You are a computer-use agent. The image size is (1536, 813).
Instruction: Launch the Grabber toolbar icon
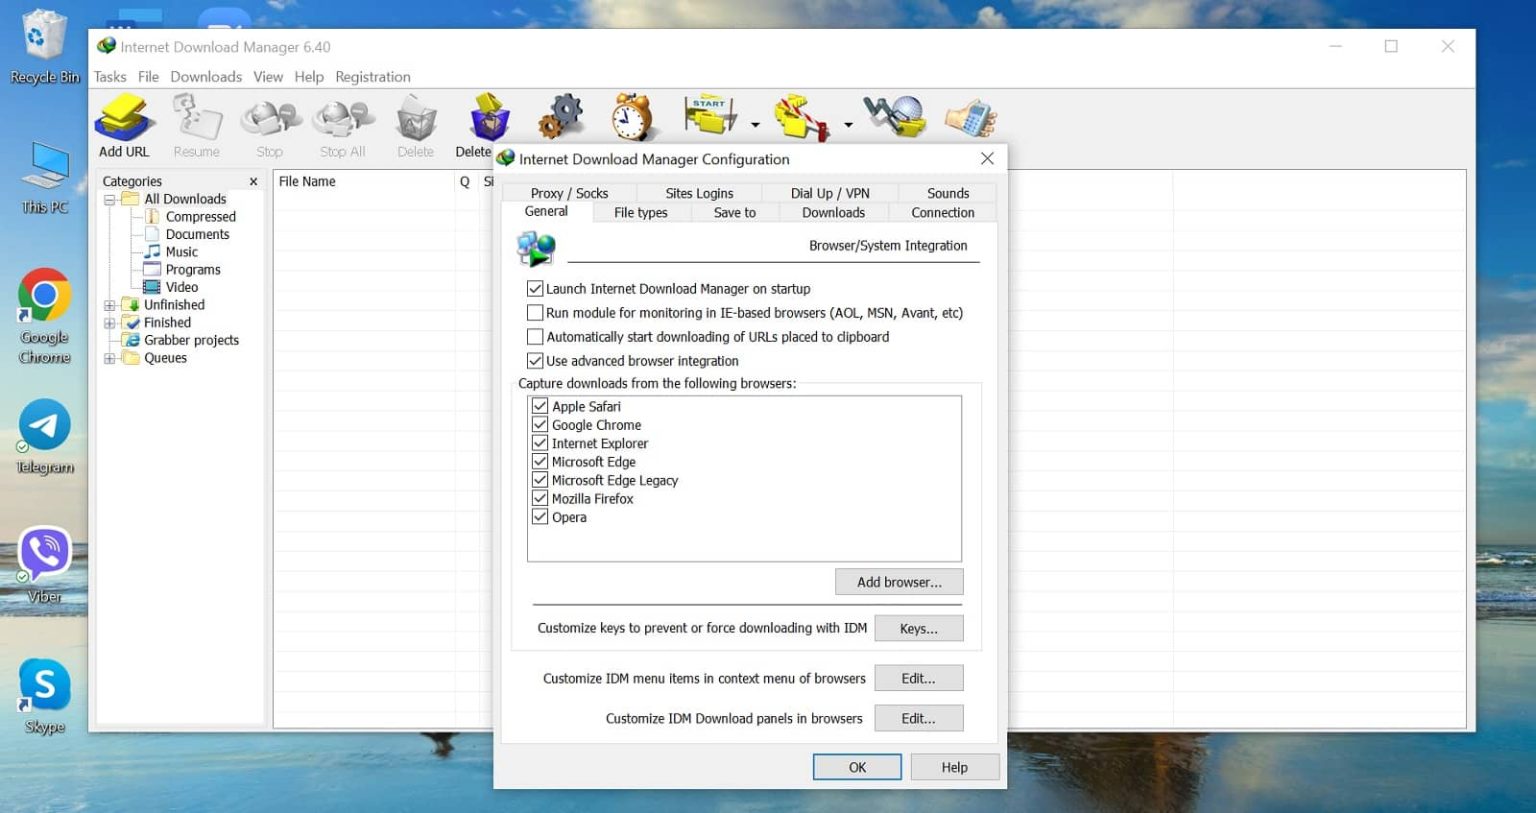(x=894, y=117)
